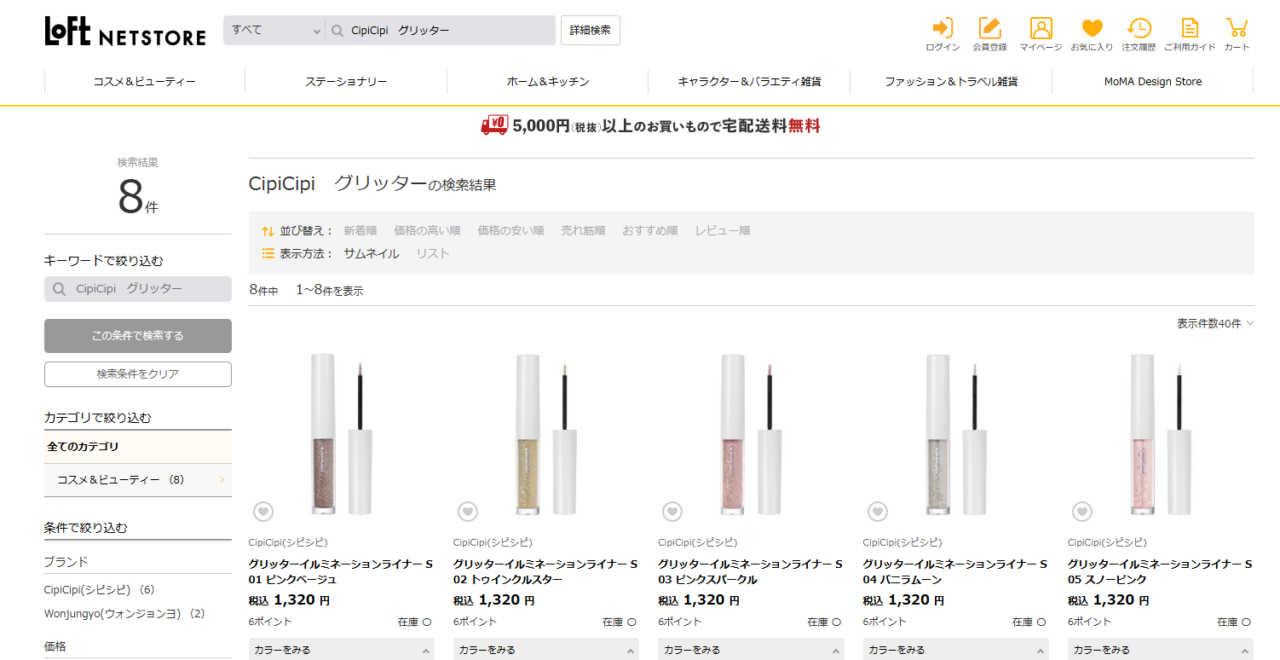Open My Page icon

coord(1041,29)
